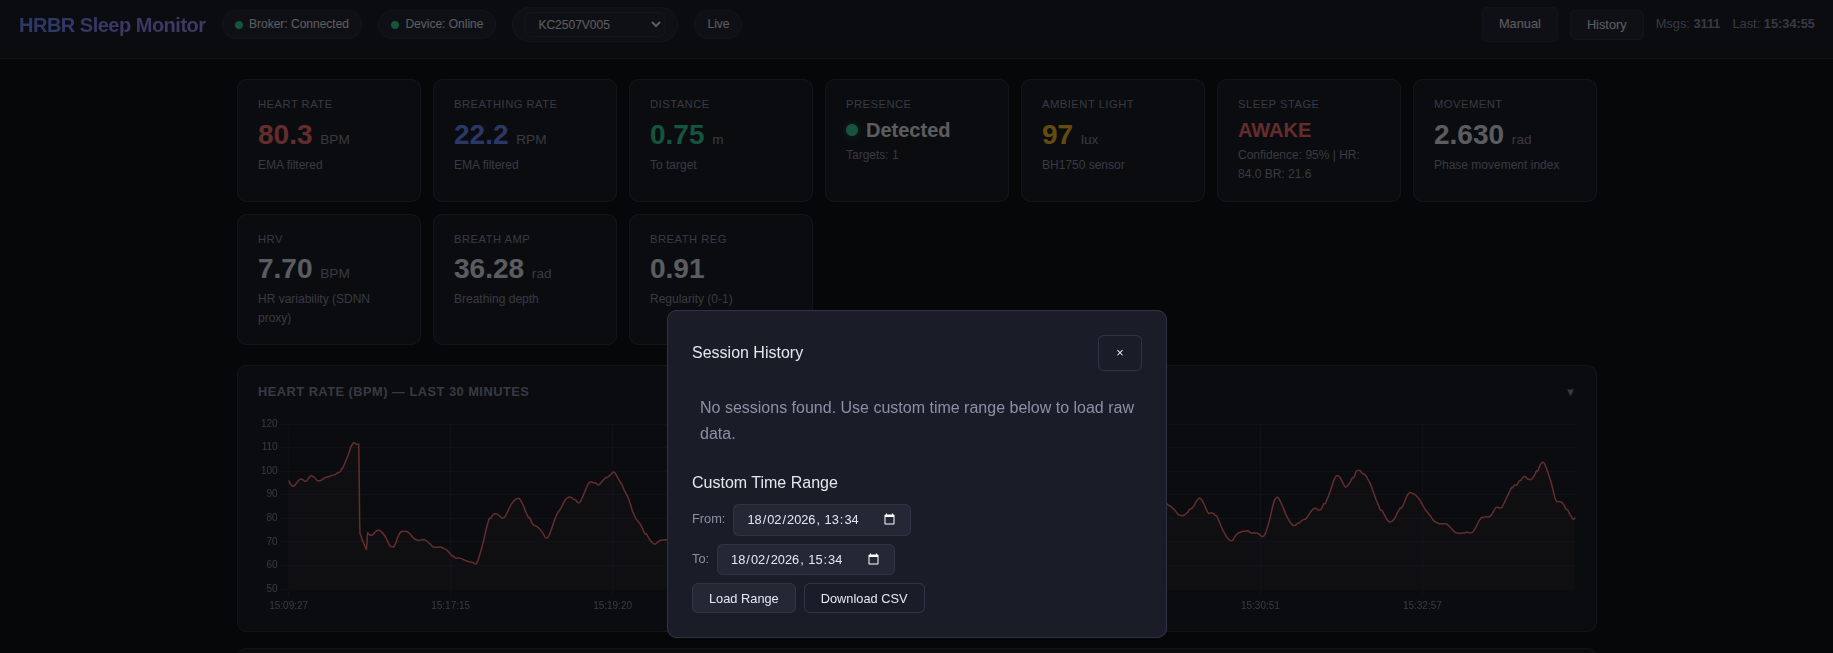Click the Msgs: 3111 counter

coord(1687,24)
